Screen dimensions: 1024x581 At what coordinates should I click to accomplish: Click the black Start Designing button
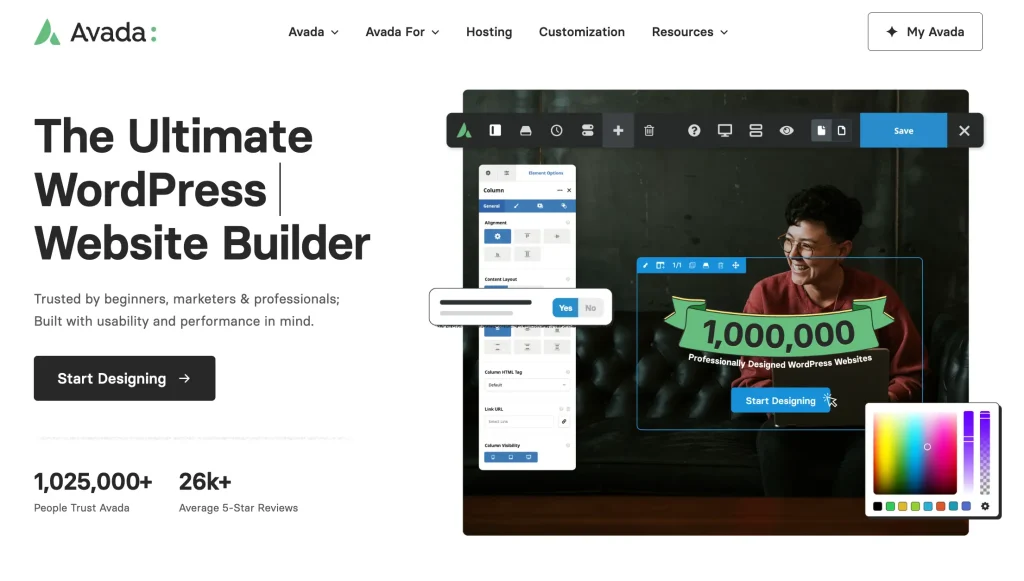pyautogui.click(x=124, y=378)
